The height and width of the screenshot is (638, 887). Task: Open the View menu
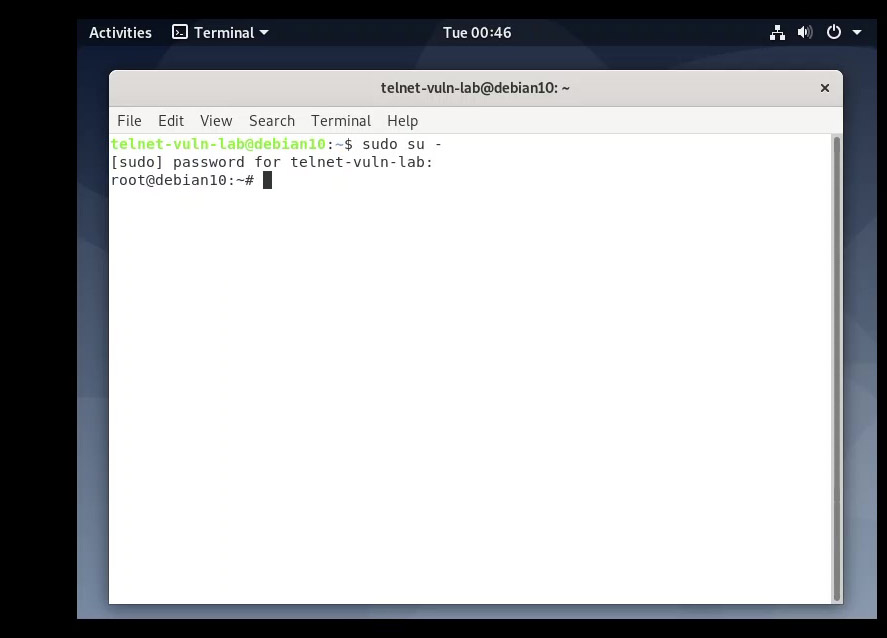click(x=215, y=120)
